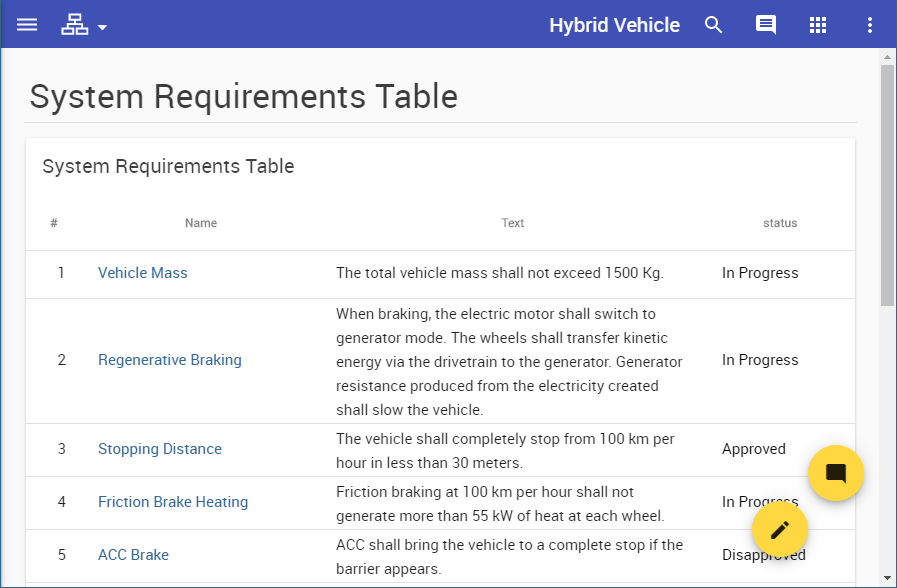Screen dimensions: 897x588
Task: Click the Name column header
Action: tap(201, 223)
